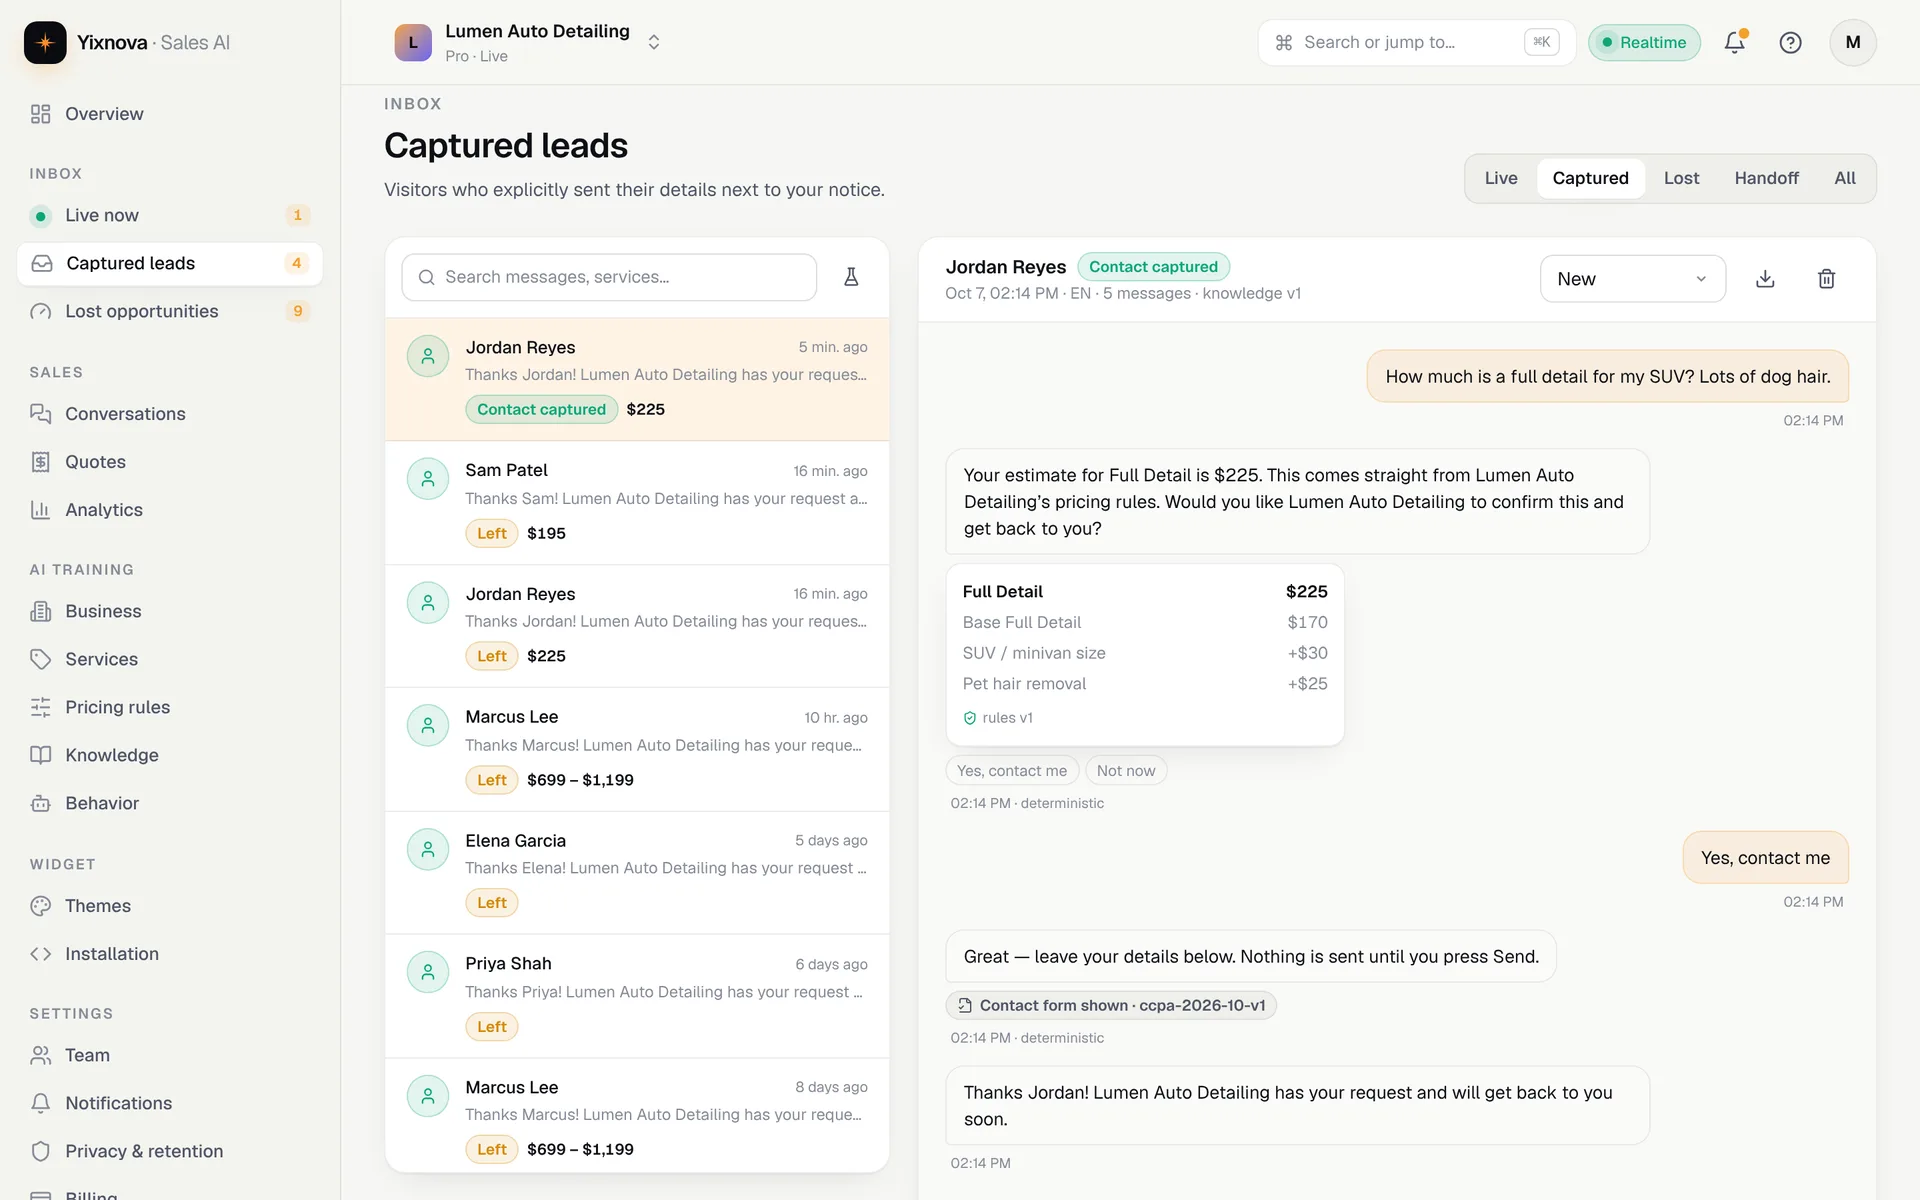Screen dimensions: 1920x1200
Task: Open Behavior AI training page
Action: [x=170, y=803]
